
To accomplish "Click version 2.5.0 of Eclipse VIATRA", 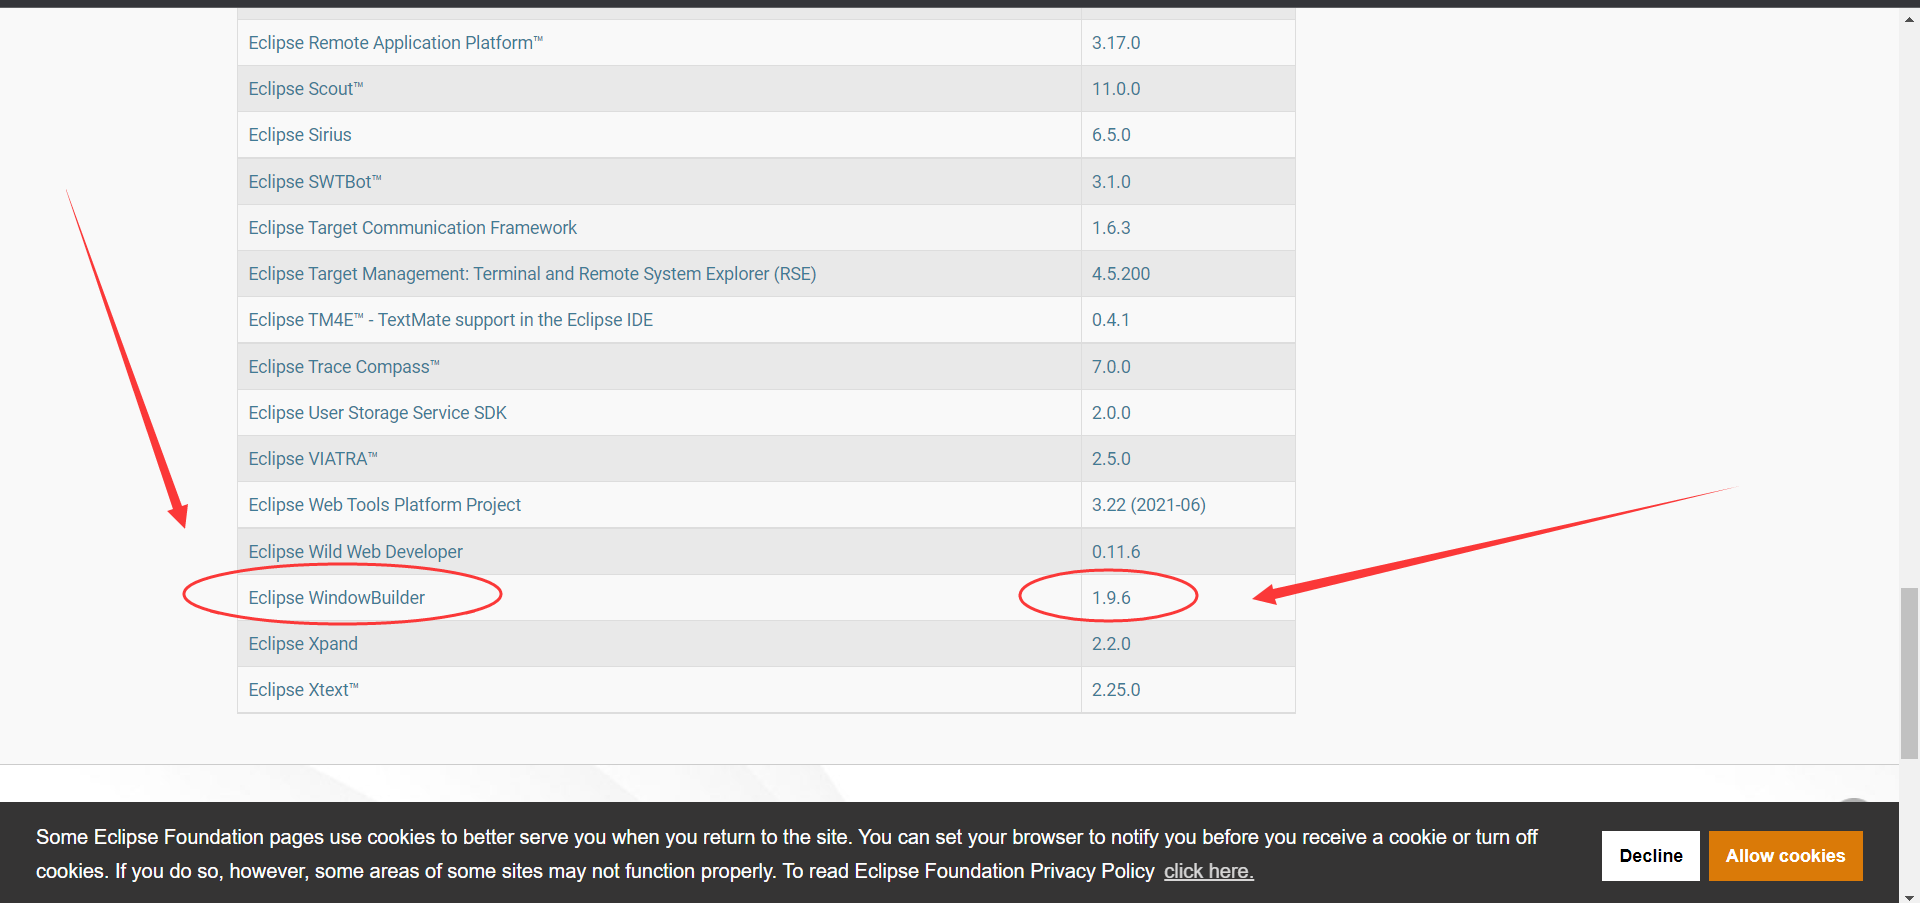I will (1111, 459).
